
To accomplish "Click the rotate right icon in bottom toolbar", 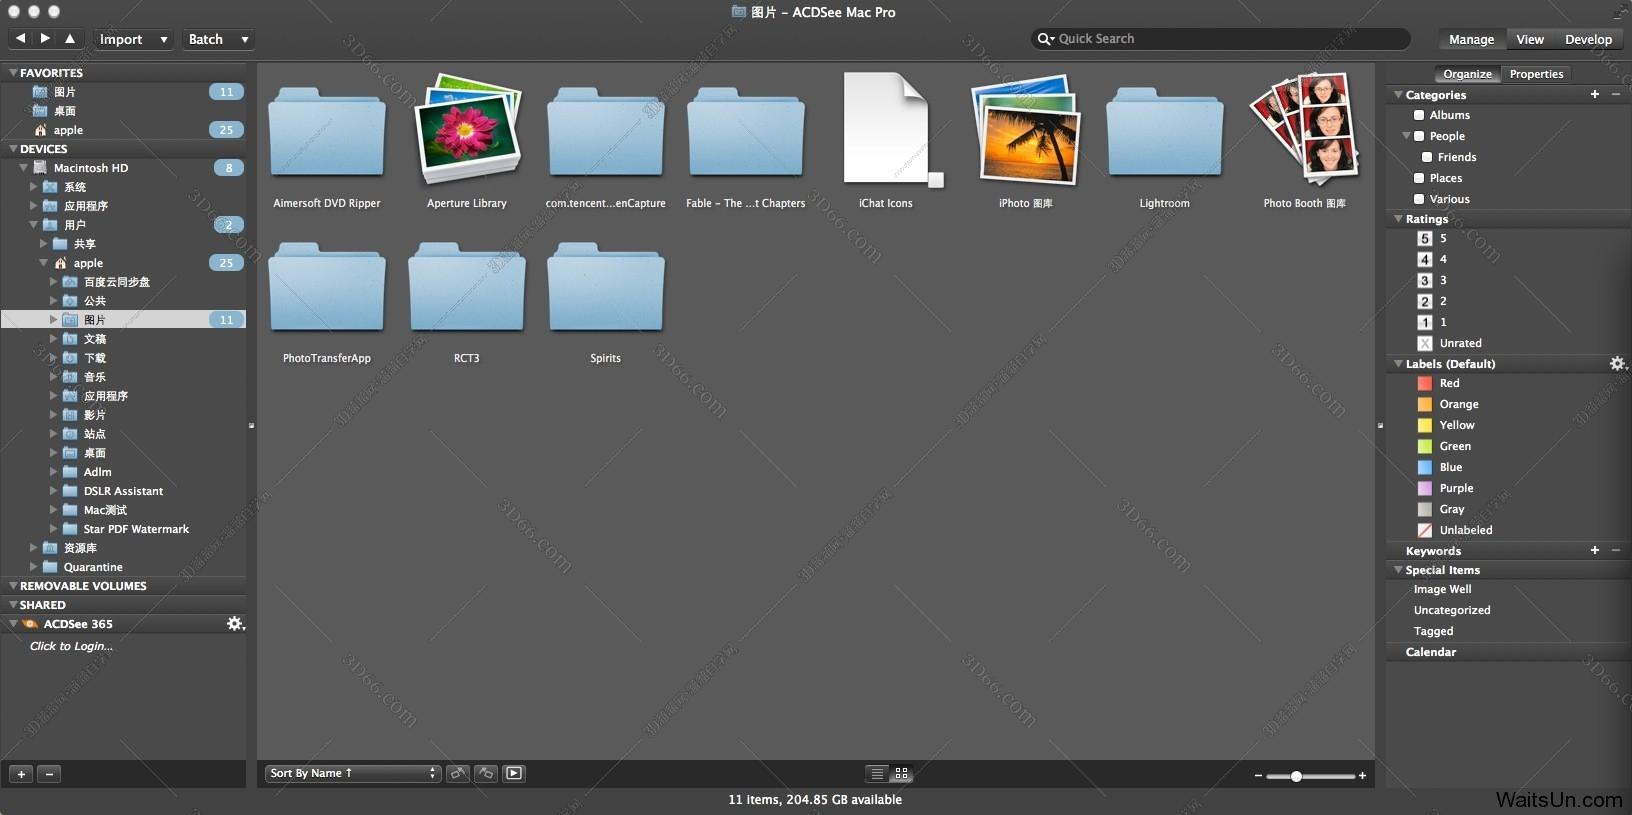I will tap(486, 773).
